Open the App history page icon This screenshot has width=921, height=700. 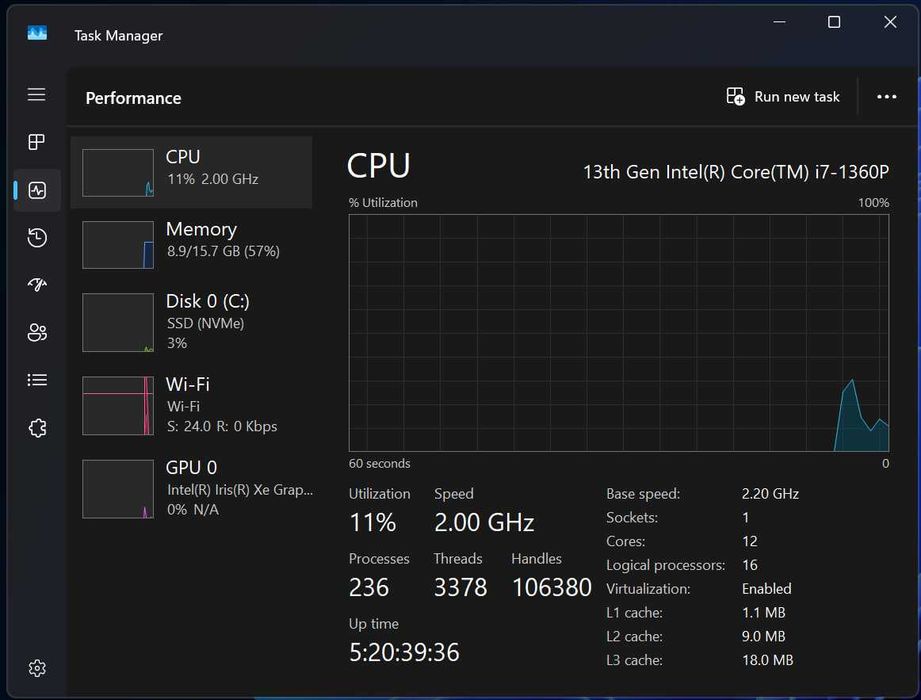tap(37, 237)
